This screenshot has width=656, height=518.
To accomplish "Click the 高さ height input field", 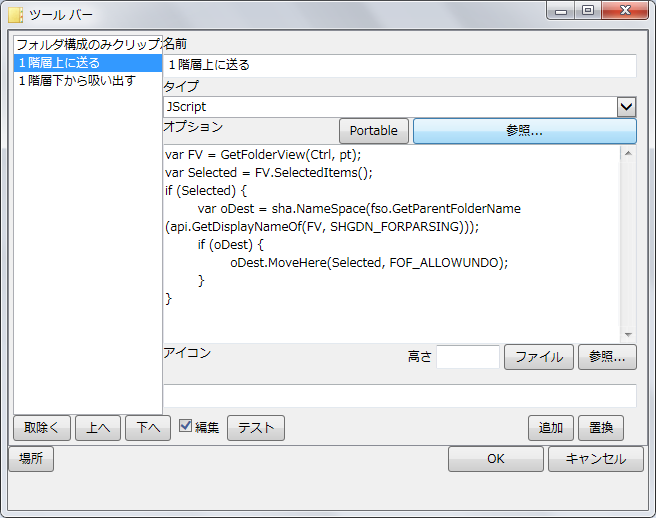I will [468, 357].
